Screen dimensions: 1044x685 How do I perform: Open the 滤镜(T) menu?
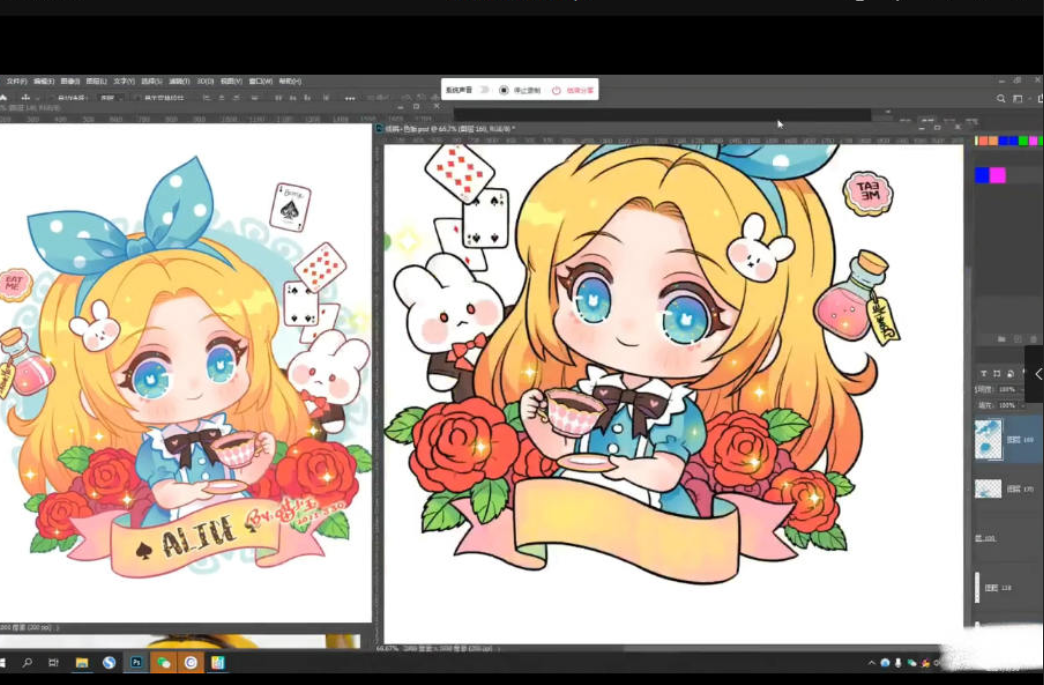[x=179, y=81]
